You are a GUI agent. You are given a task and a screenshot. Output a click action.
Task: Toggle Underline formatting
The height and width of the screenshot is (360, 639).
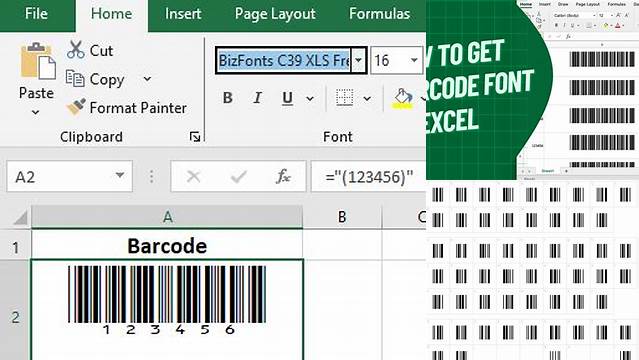point(287,98)
